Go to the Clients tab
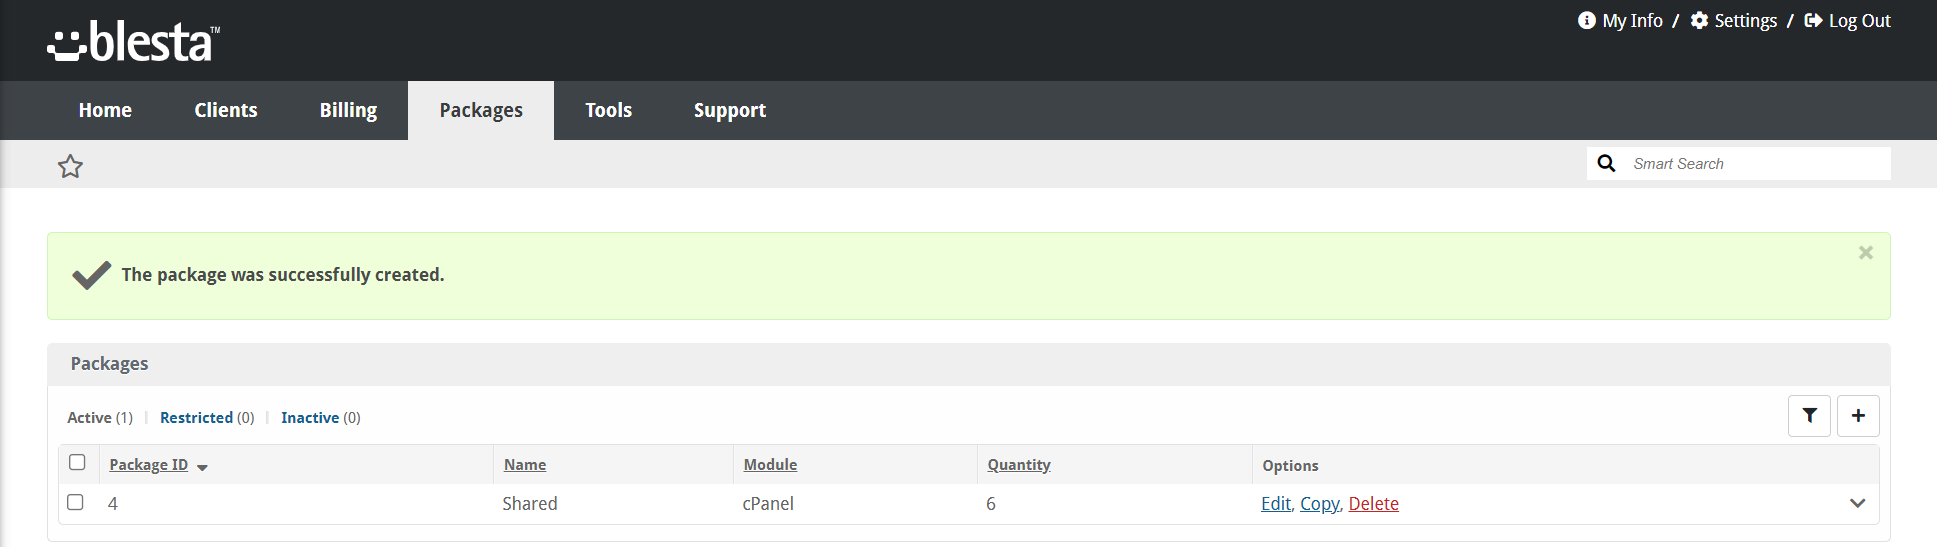1937x547 pixels. click(226, 110)
